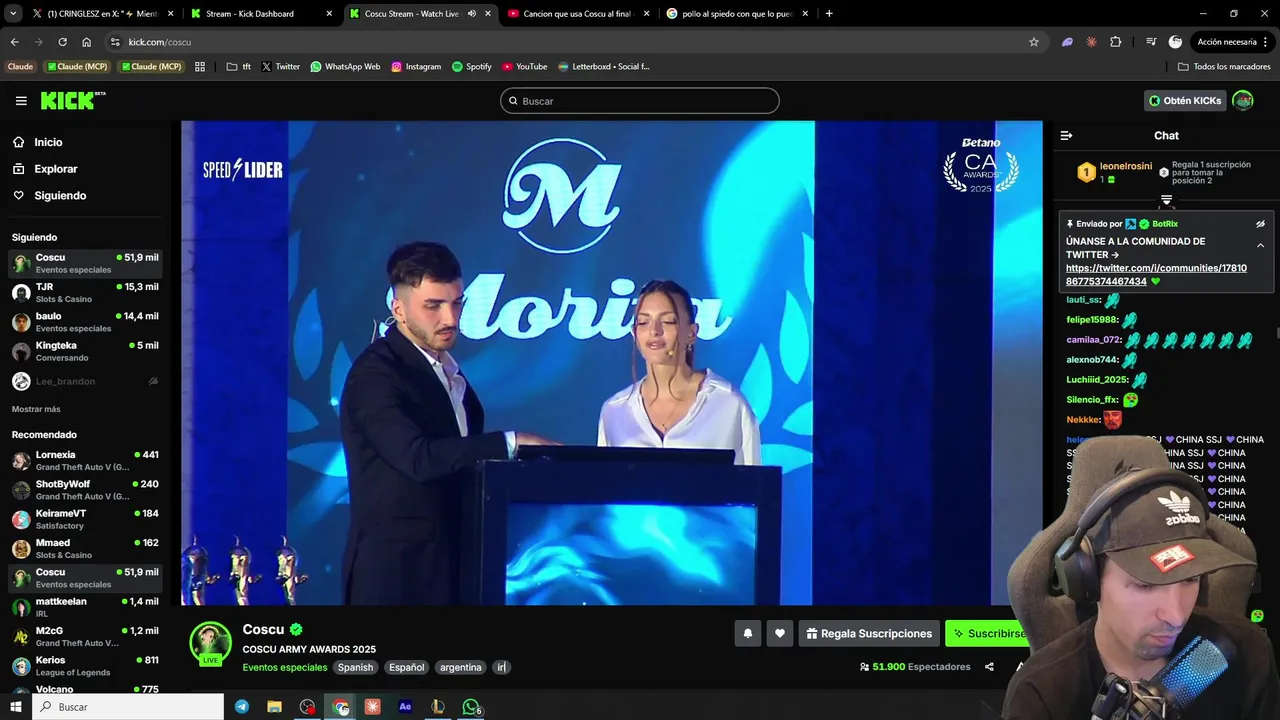Bookmark this page with the star icon
Screen dimensions: 1280x720
coord(1034,42)
